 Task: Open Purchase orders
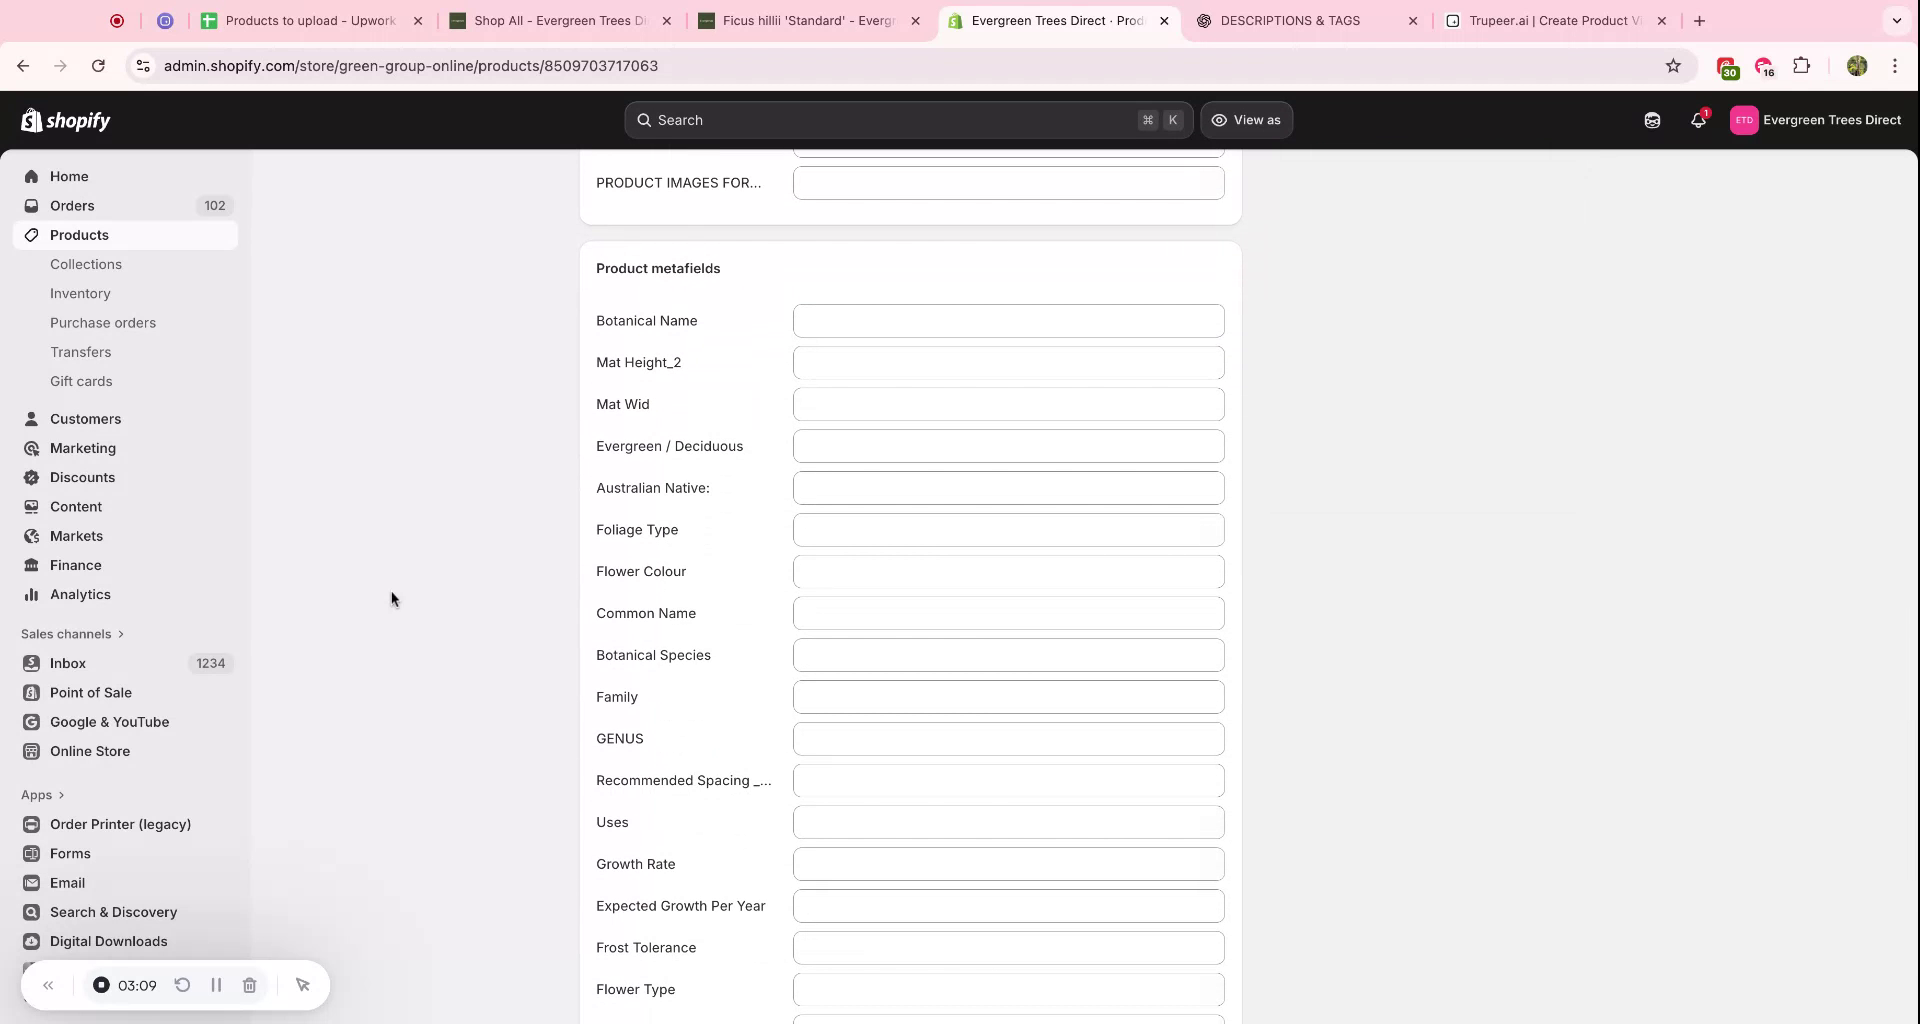coord(103,322)
